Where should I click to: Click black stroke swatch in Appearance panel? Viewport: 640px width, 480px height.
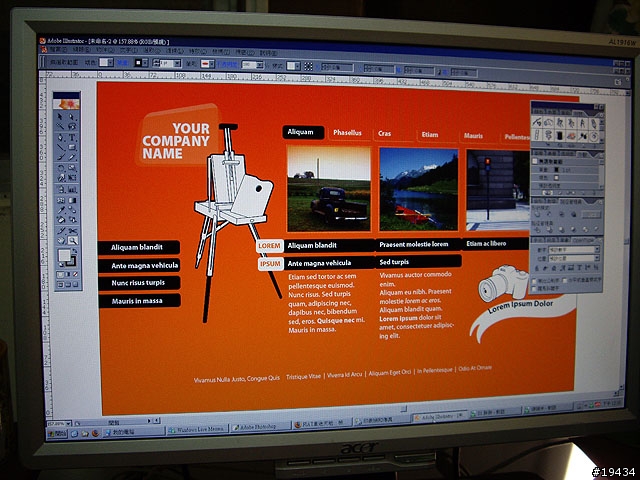click(x=556, y=169)
